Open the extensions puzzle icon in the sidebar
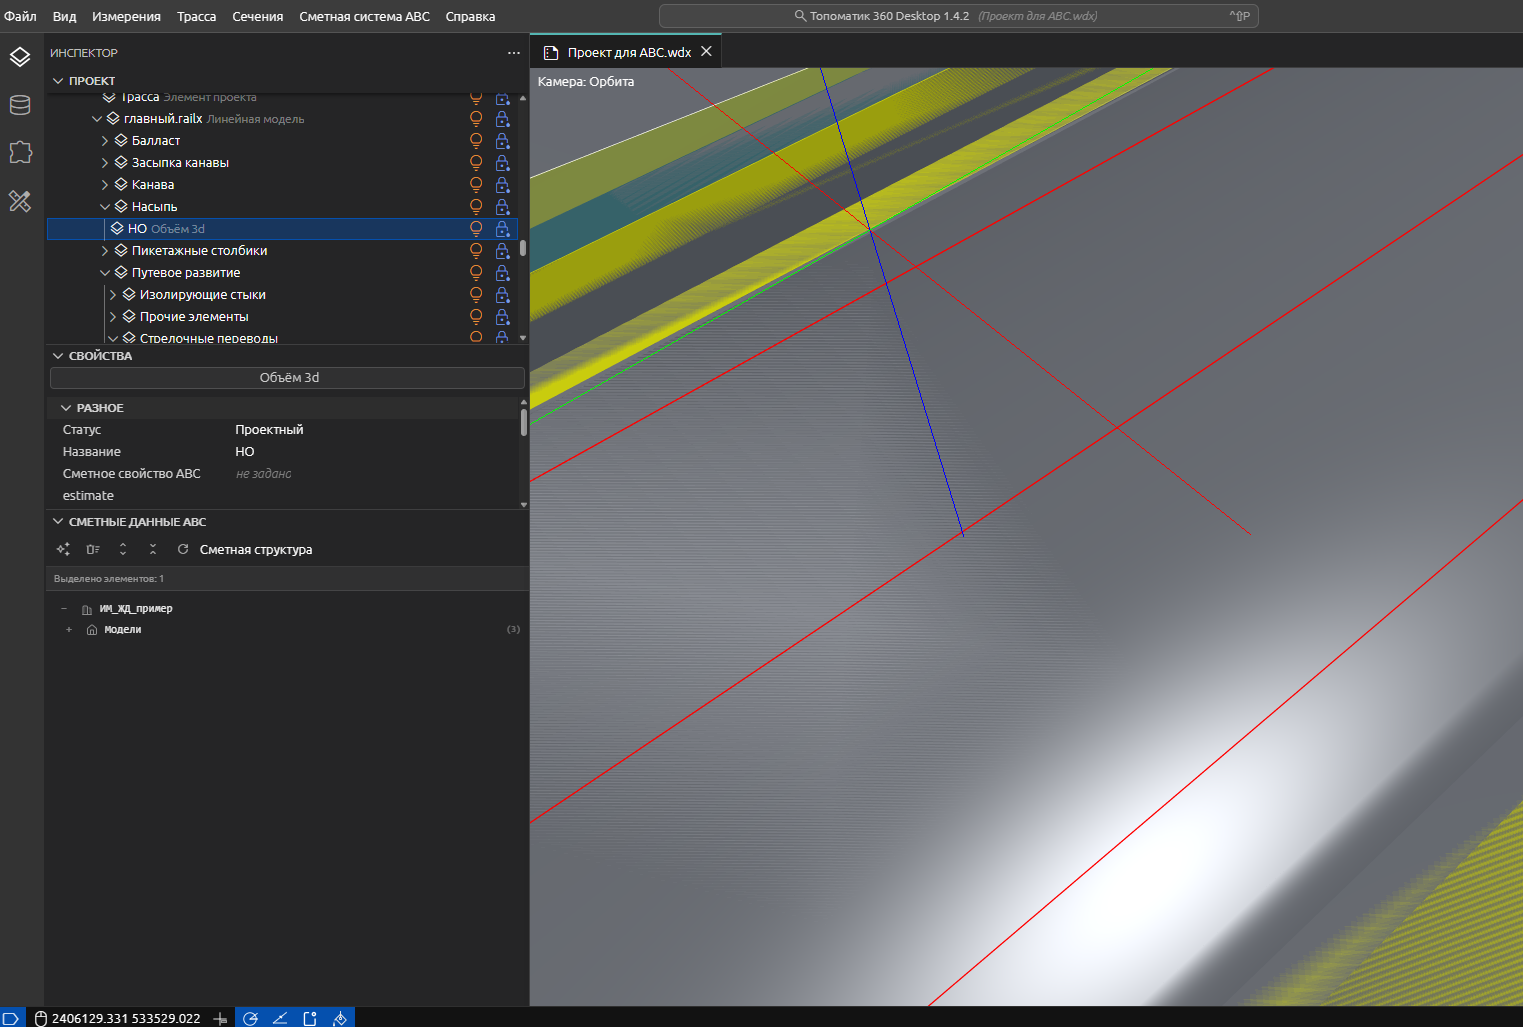 pyautogui.click(x=20, y=152)
